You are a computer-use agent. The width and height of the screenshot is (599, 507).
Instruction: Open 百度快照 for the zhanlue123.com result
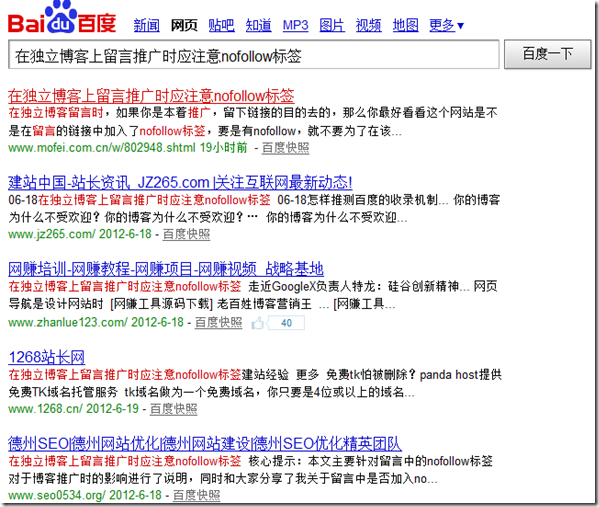pos(219,322)
